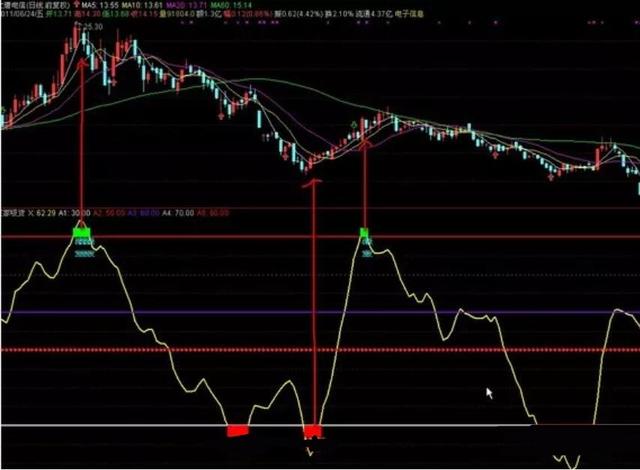Click arrowhead of red arrow pointing to 25.30 peak
This screenshot has height=470, width=640.
tap(82, 63)
